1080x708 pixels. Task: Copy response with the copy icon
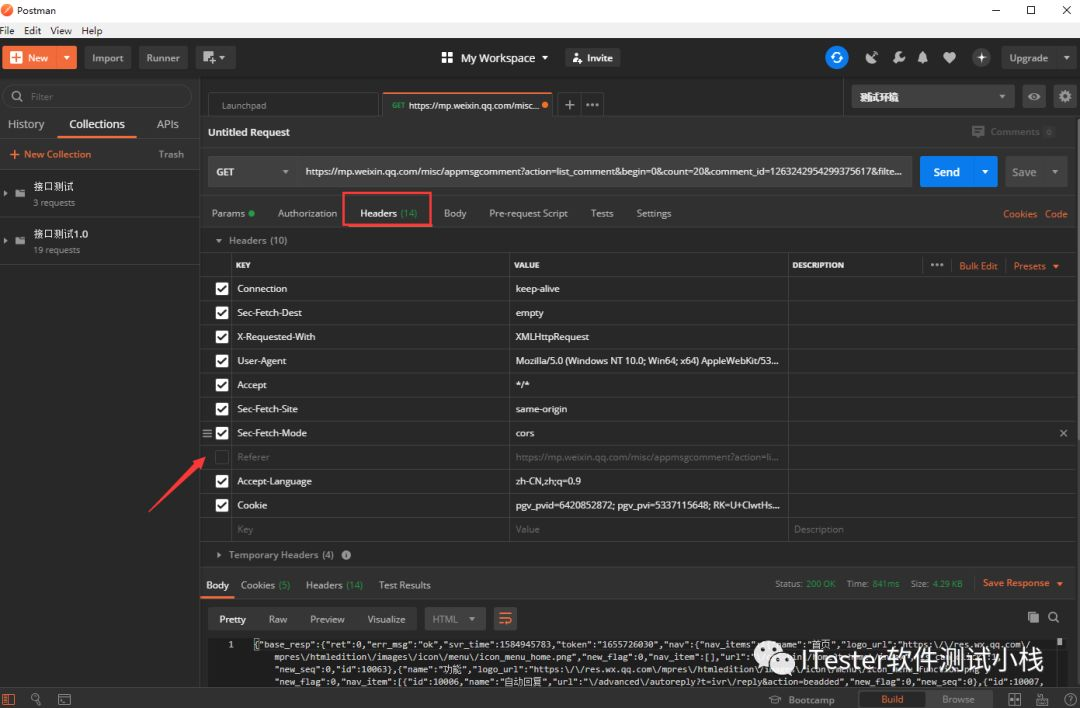click(1033, 617)
